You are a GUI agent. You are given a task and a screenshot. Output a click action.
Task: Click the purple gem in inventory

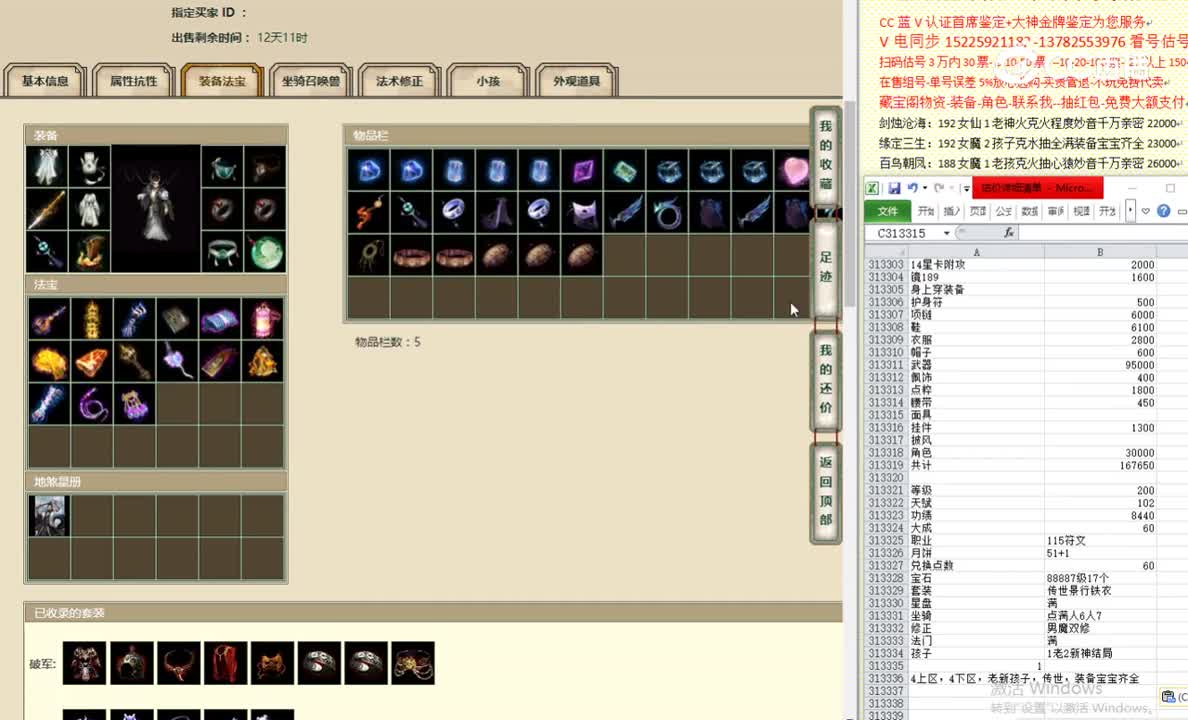pos(583,171)
